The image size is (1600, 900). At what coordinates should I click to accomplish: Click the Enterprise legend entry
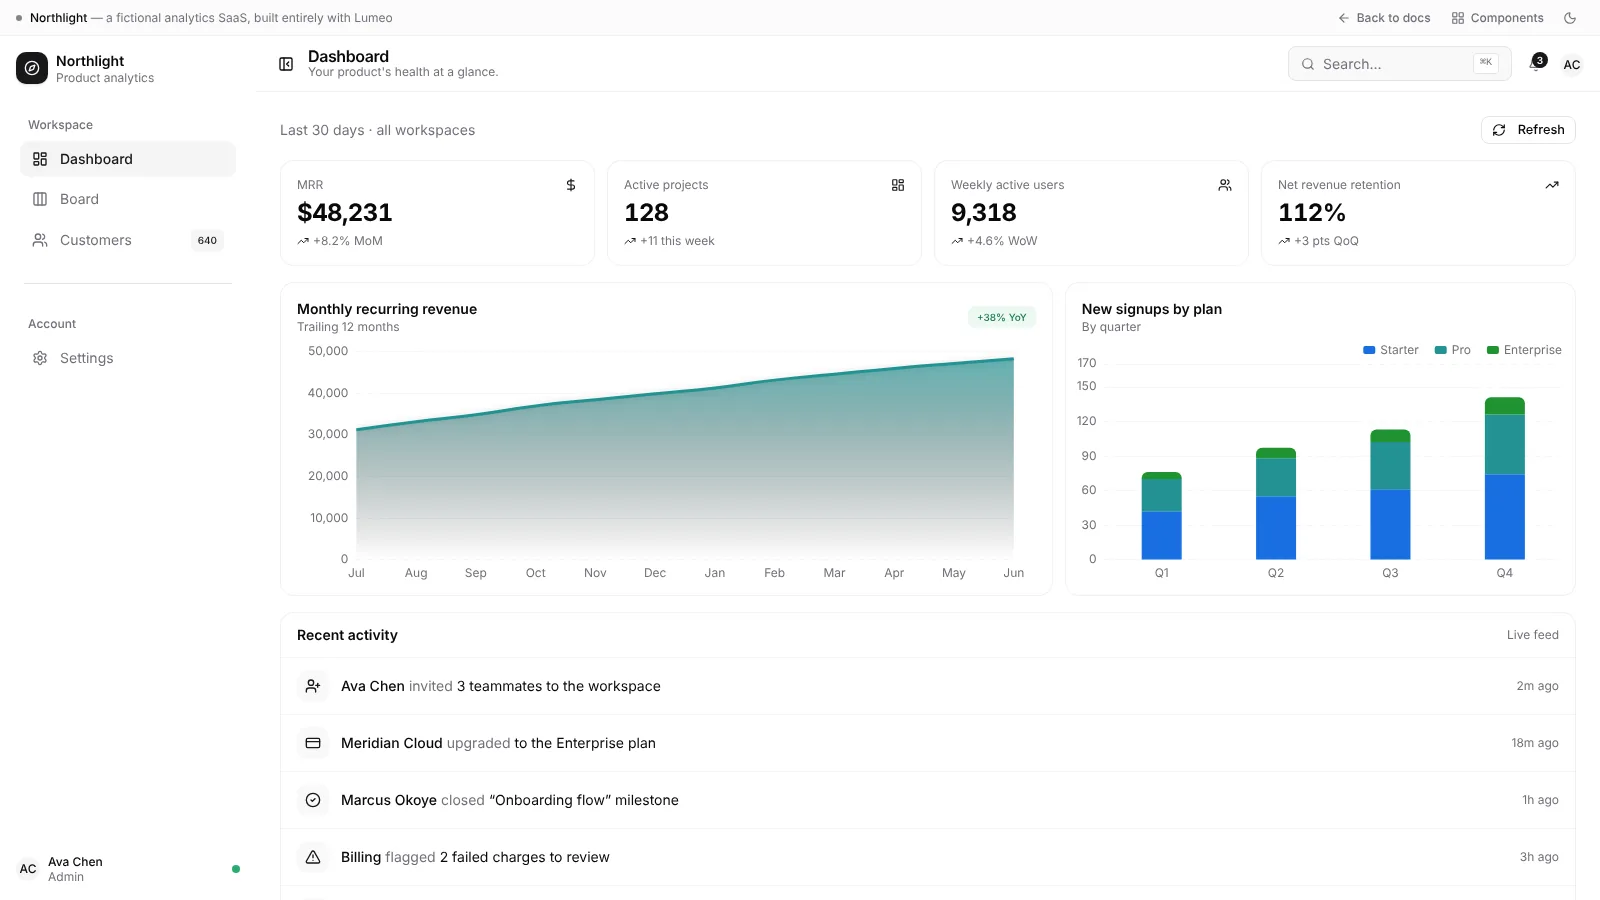coord(1524,350)
